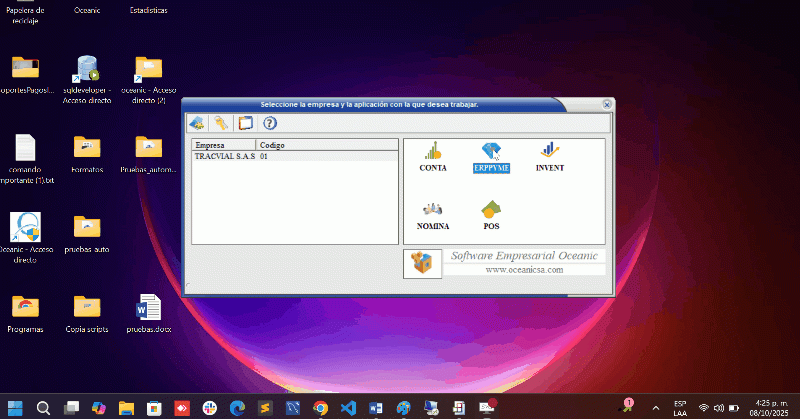This screenshot has width=800, height=419.
Task: Click the Oceanic logo beside the banner
Action: 424,263
